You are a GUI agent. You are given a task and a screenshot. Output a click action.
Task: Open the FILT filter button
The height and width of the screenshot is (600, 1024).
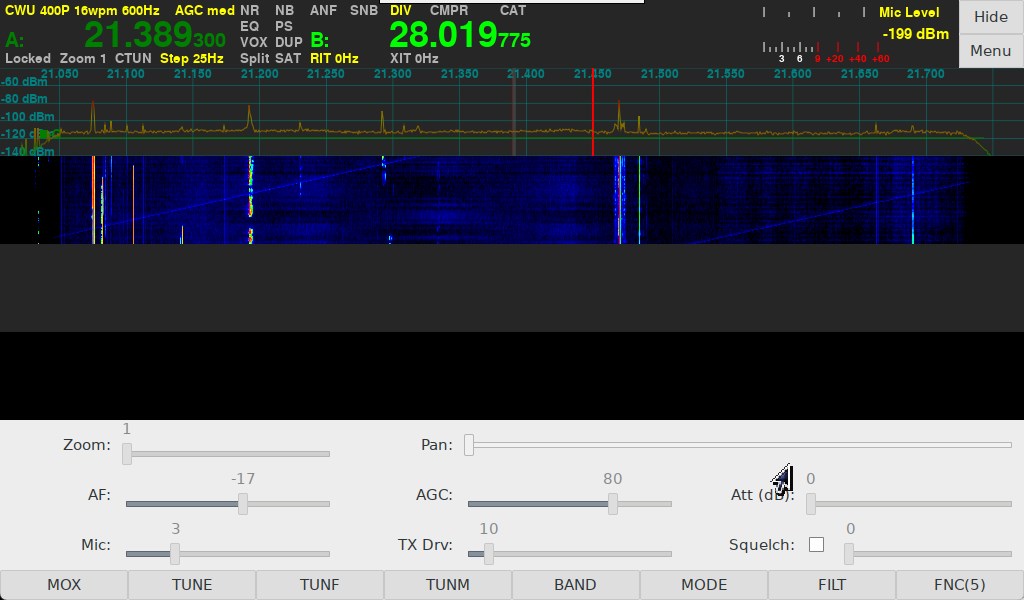pyautogui.click(x=832, y=584)
